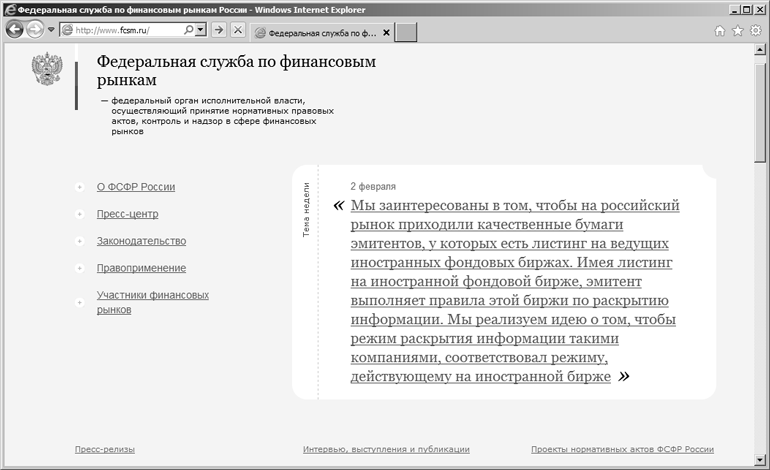Image resolution: width=770 pixels, height=470 pixels.
Task: Open the Tools gear icon
Action: (x=755, y=30)
